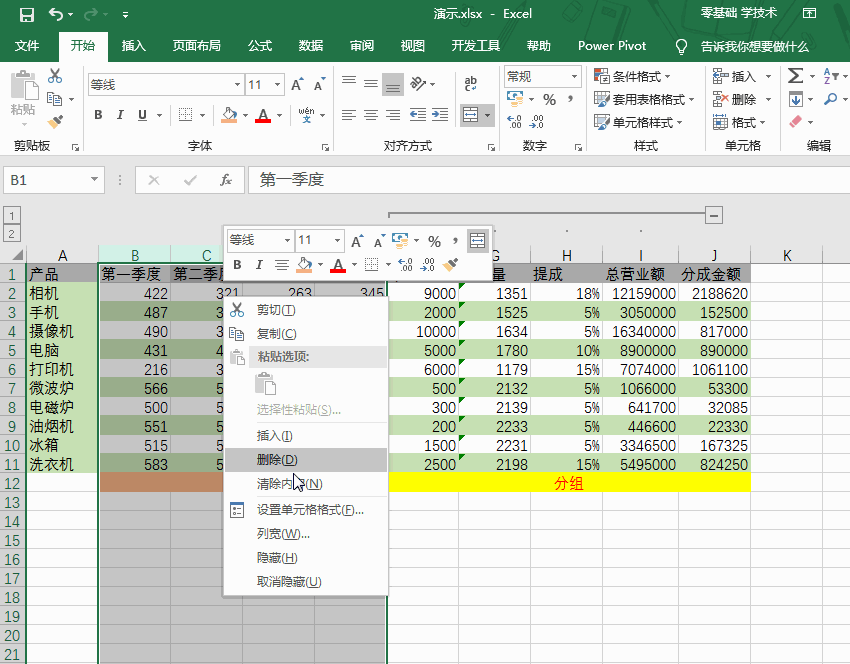Click the AutoSum sigma icon
Screen dimensions: 850x664
coord(795,76)
